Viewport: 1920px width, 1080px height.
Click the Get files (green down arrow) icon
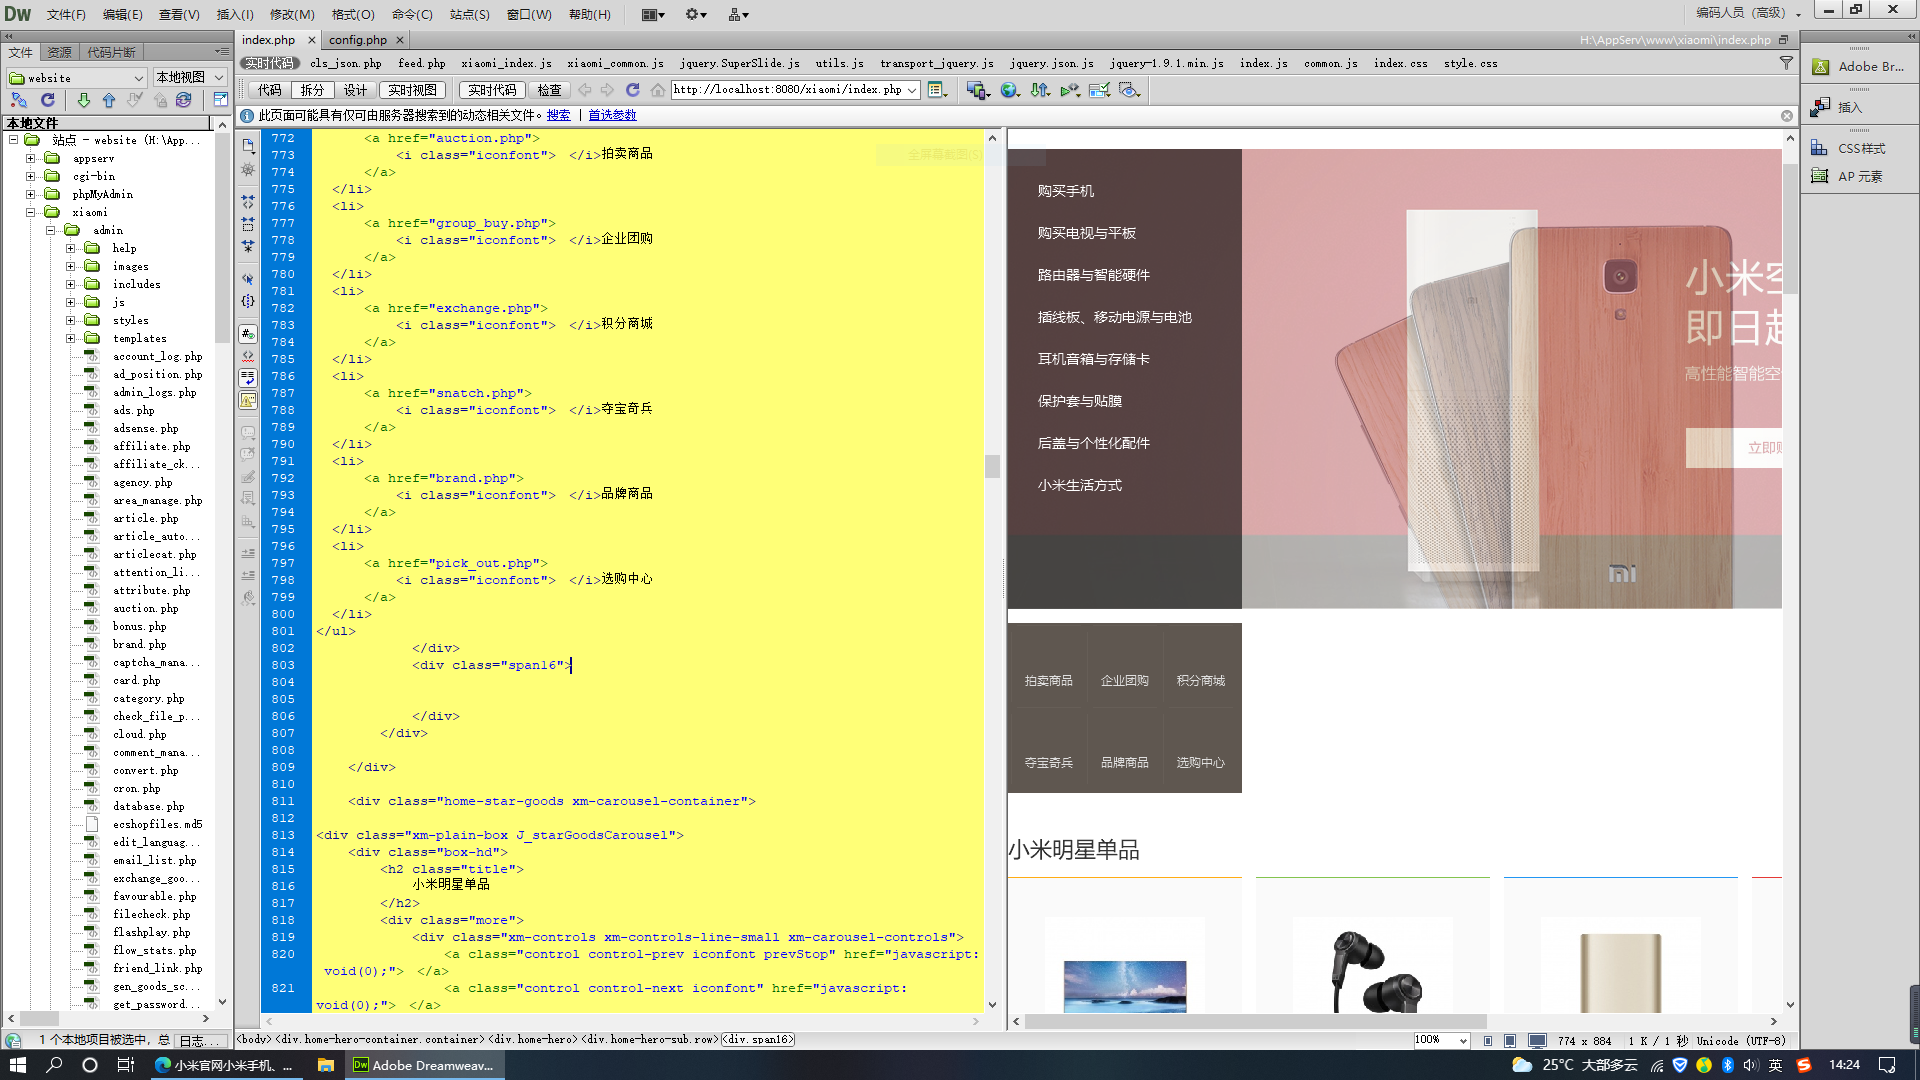tap(84, 100)
